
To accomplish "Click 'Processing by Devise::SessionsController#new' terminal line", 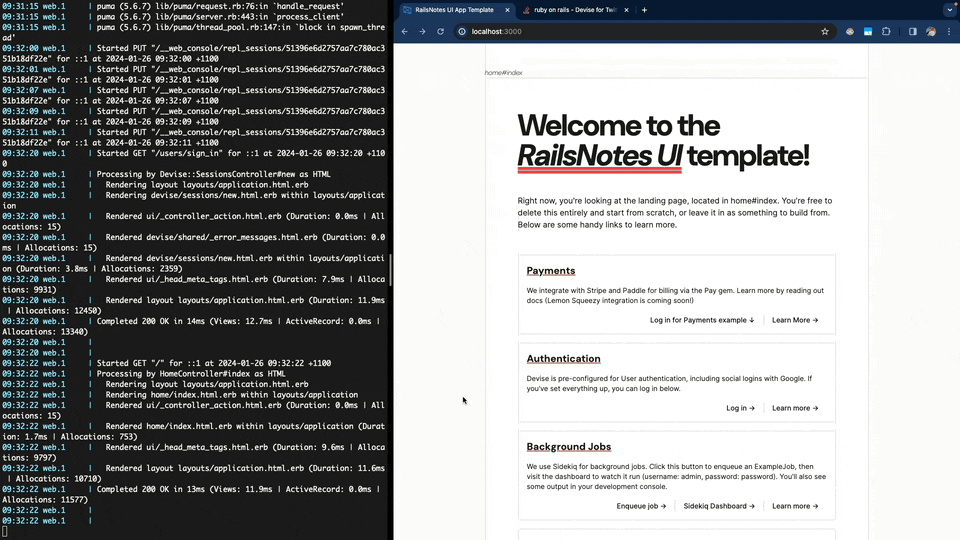I will pos(213,174).
